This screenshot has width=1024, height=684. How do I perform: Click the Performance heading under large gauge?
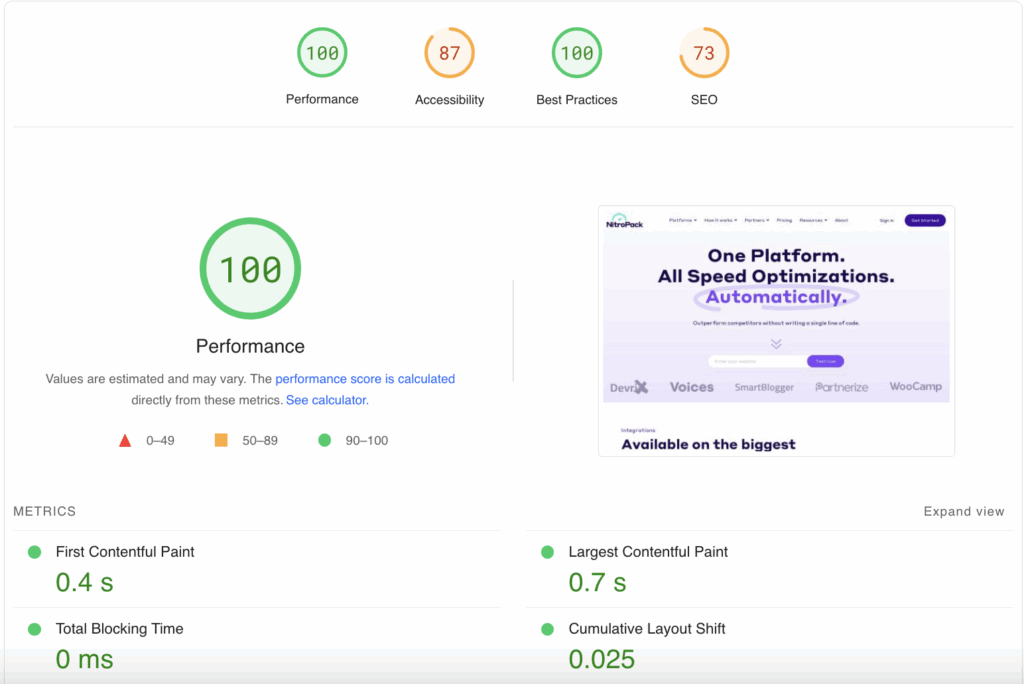[250, 346]
